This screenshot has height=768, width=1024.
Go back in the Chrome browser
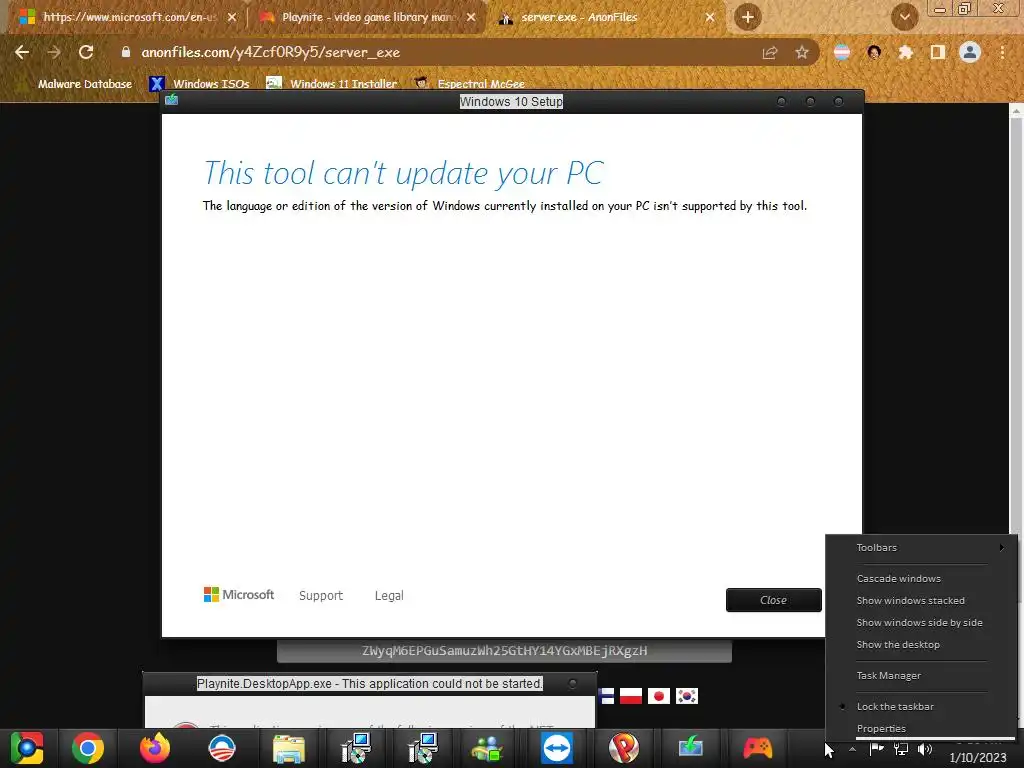pyautogui.click(x=22, y=52)
